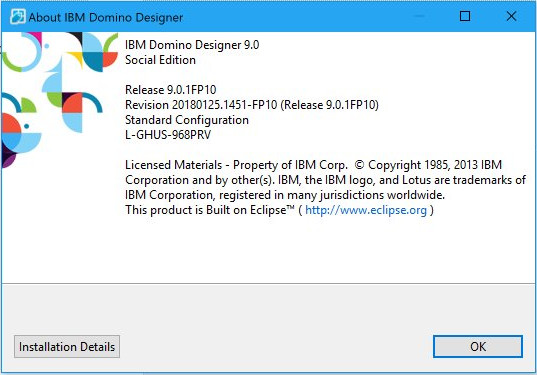Open Installation Details
The width and height of the screenshot is (537, 375).
[x=67, y=347]
